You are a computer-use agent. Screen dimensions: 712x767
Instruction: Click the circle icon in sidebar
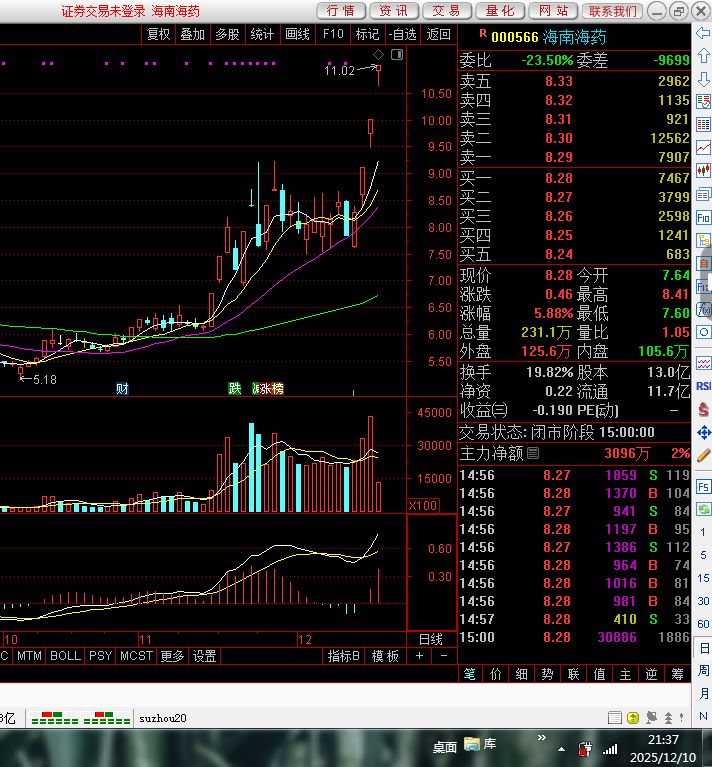703,332
